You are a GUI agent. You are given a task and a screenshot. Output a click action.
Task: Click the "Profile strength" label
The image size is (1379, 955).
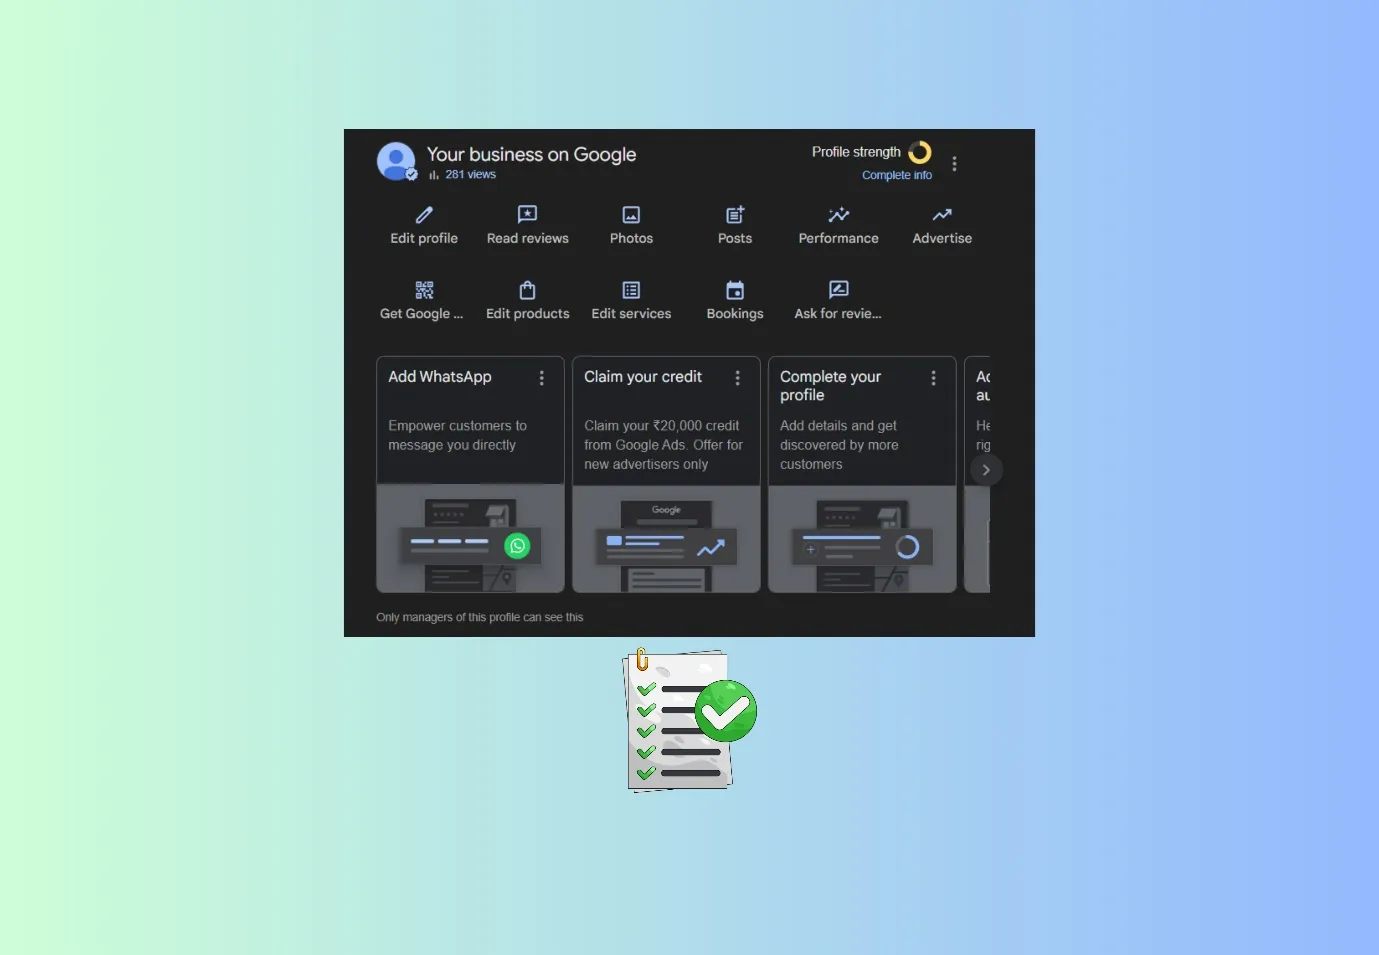point(856,152)
